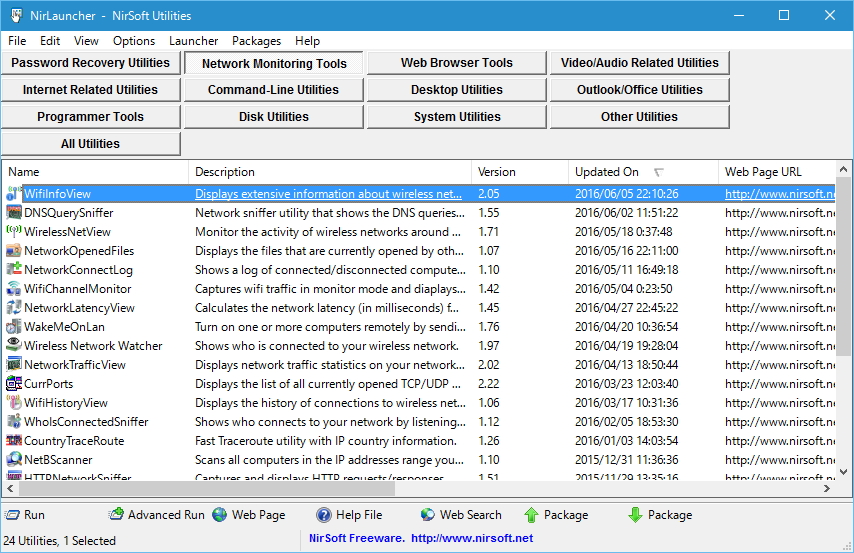854x553 pixels.
Task: Click the WifiInfoView web page URL link
Action: 780,194
